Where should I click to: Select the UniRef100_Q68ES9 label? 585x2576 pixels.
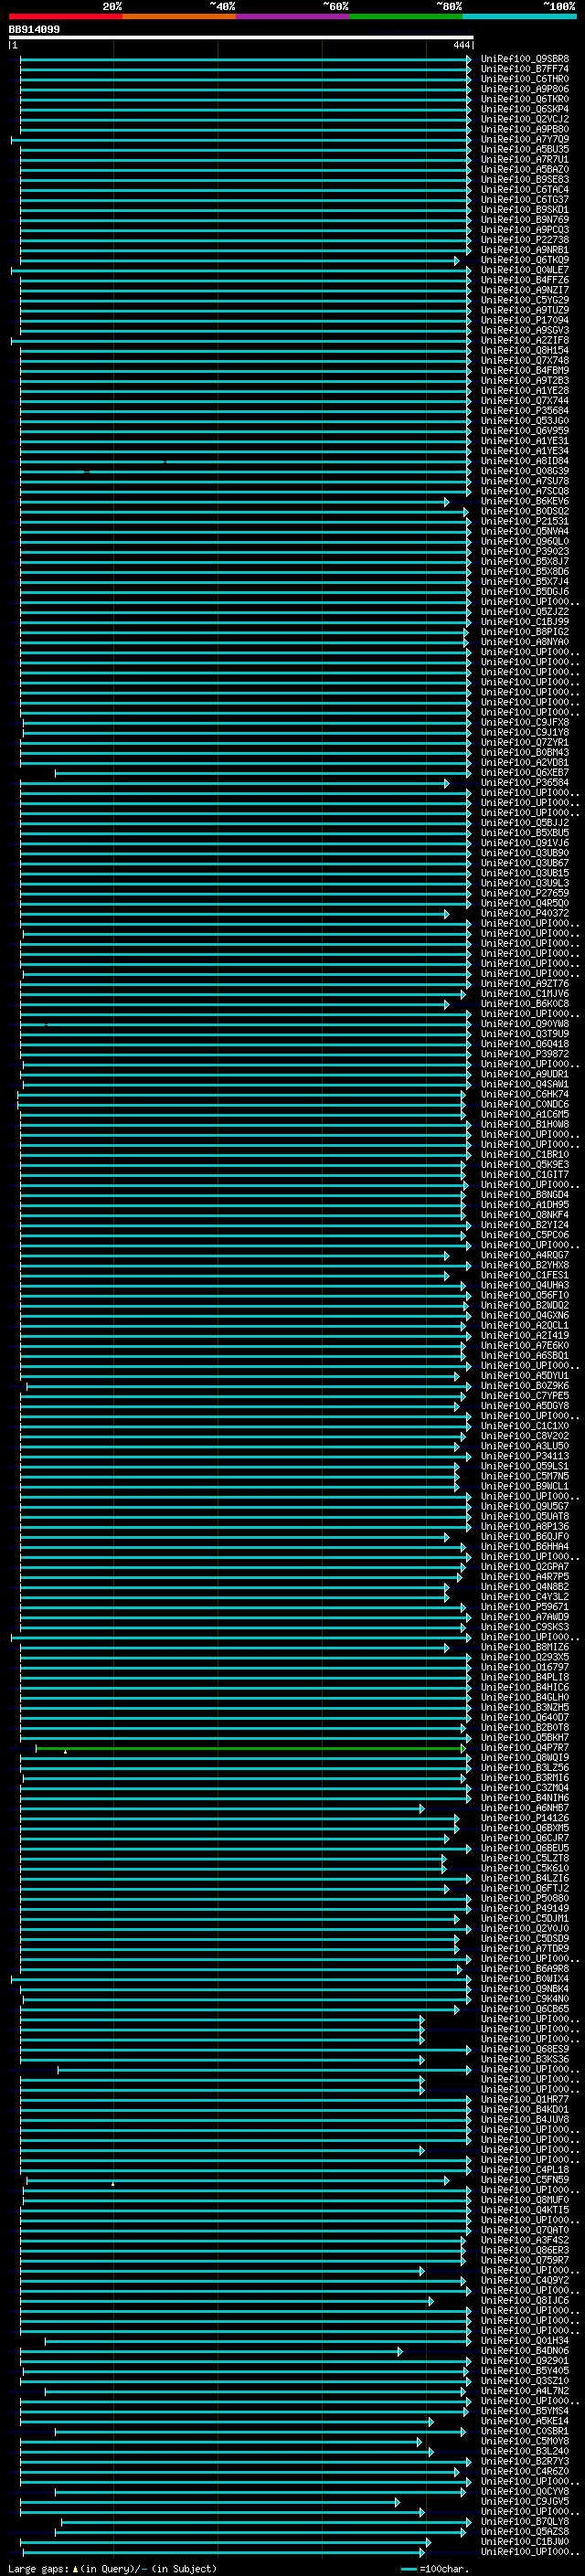(x=525, y=2049)
